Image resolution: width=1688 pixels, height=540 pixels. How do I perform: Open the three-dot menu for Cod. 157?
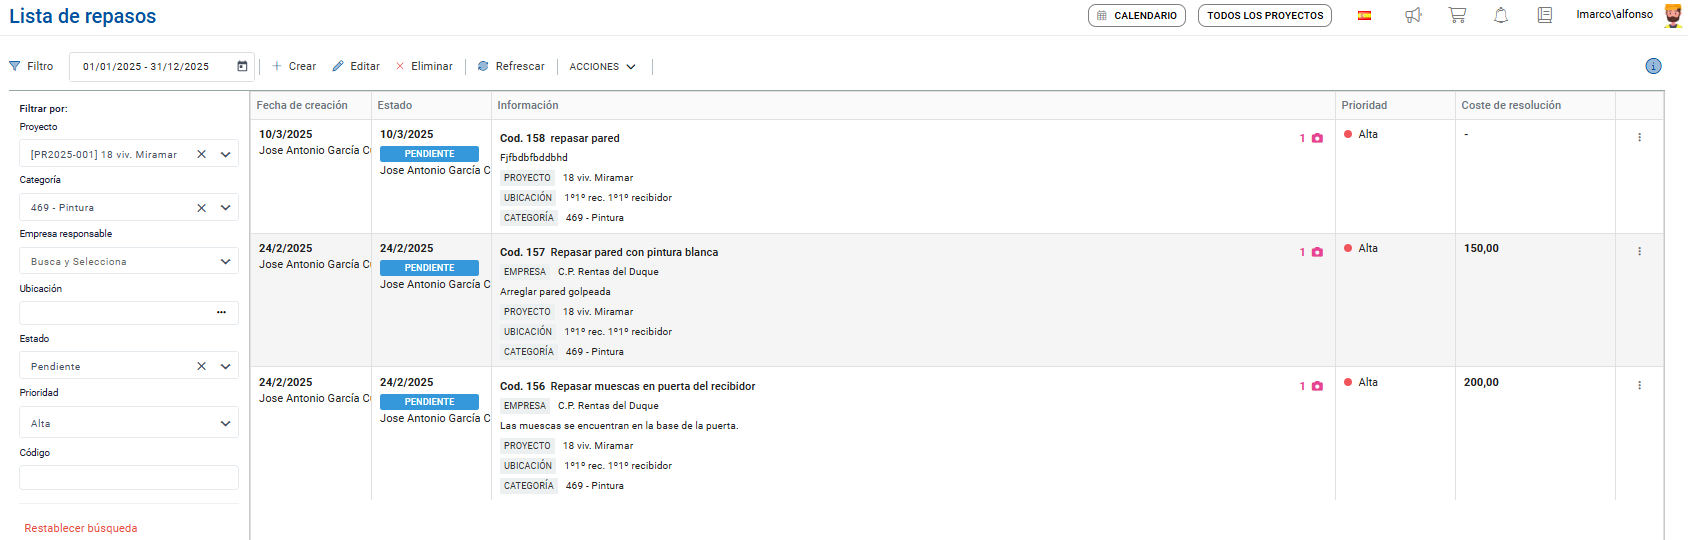click(1639, 251)
